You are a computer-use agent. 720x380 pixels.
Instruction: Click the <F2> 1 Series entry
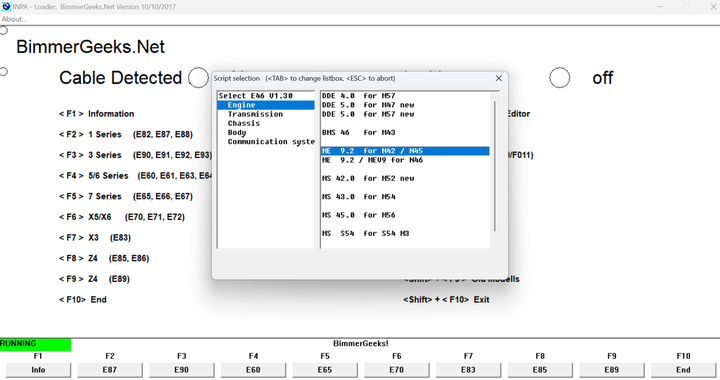click(x=126, y=134)
